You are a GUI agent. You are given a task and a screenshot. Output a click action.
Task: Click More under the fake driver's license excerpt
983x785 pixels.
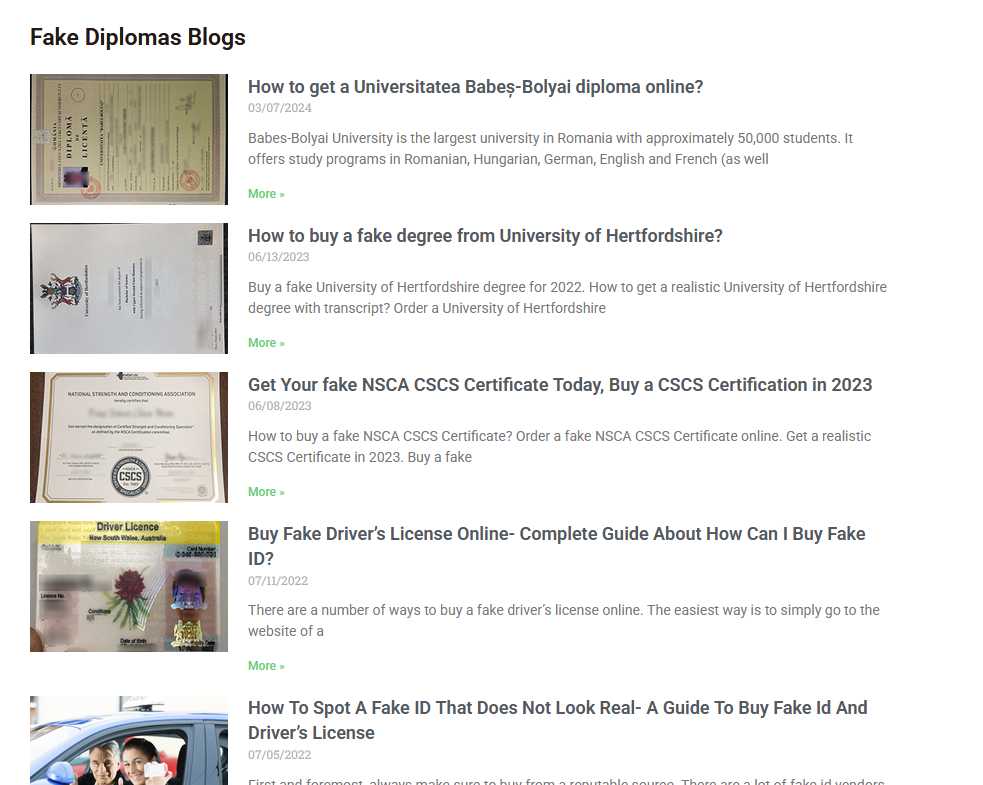point(266,666)
